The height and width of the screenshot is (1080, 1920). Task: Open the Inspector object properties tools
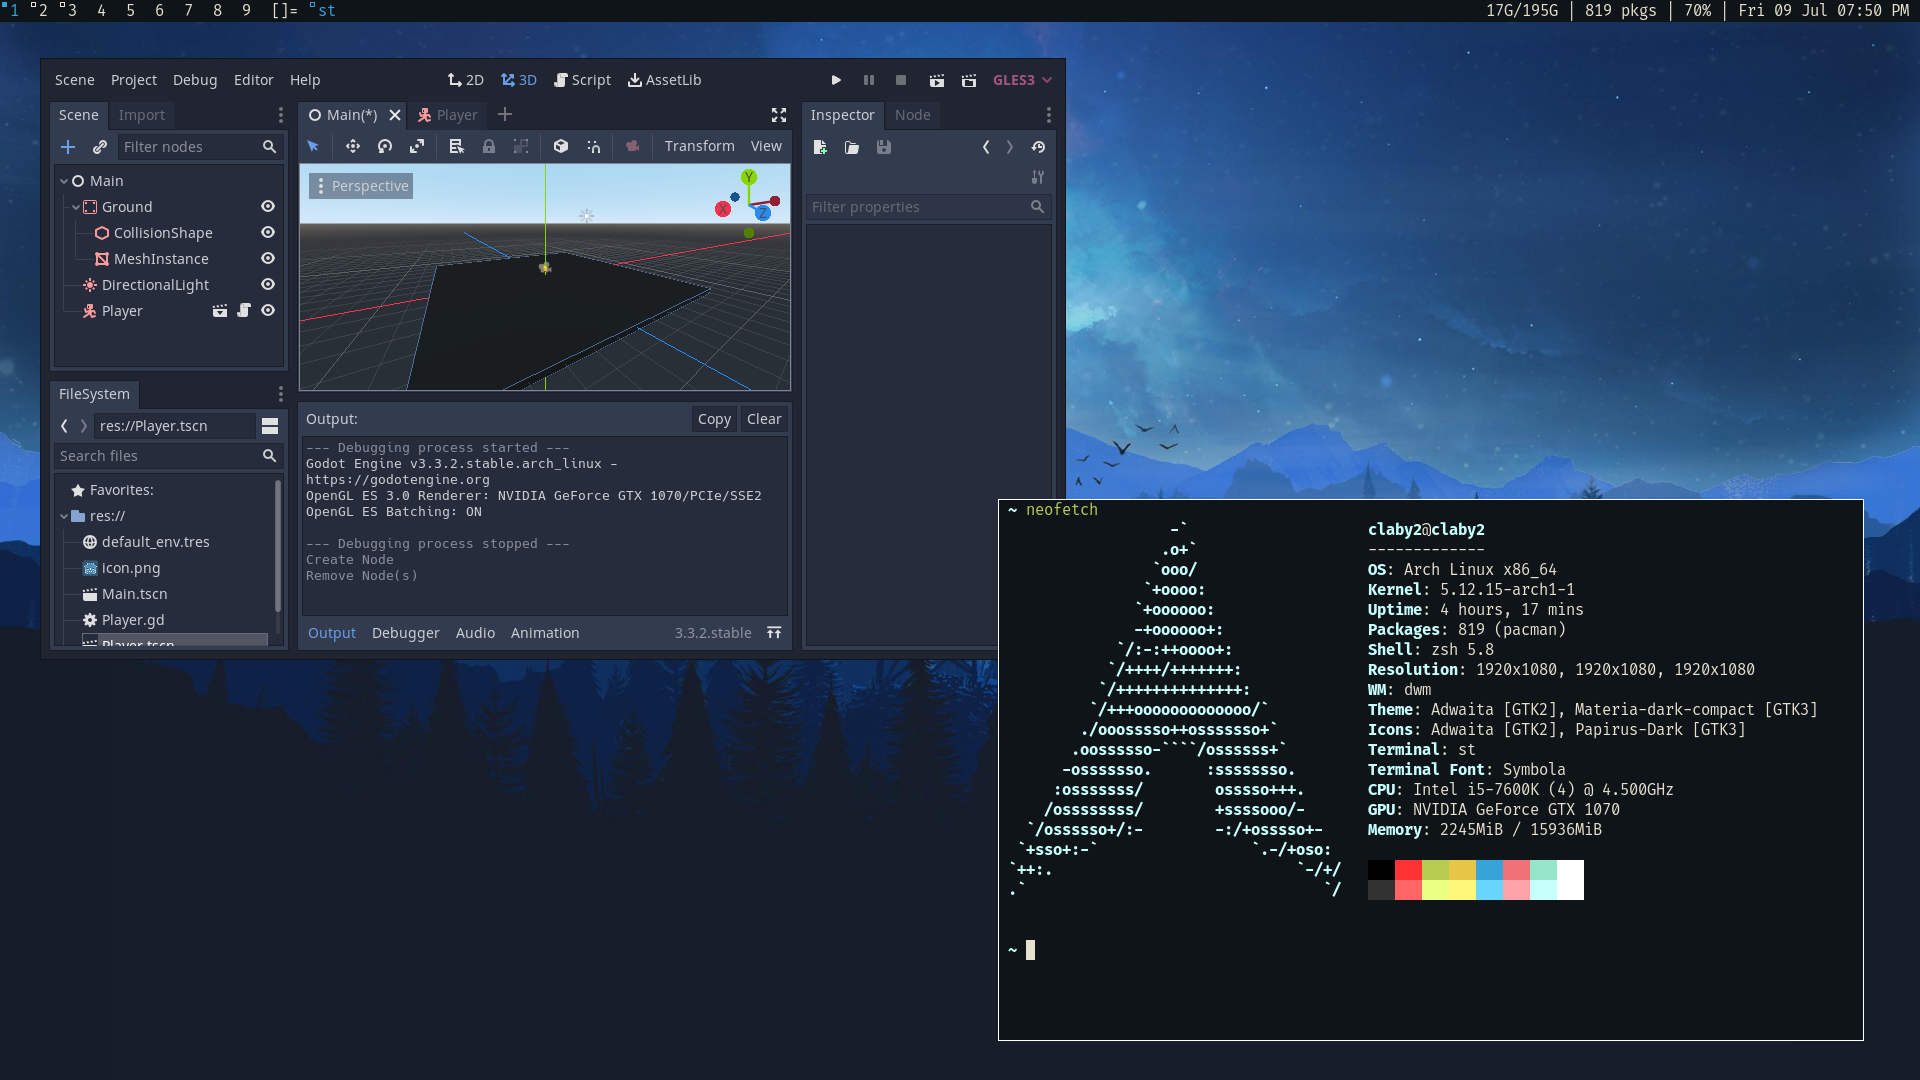click(x=1038, y=177)
